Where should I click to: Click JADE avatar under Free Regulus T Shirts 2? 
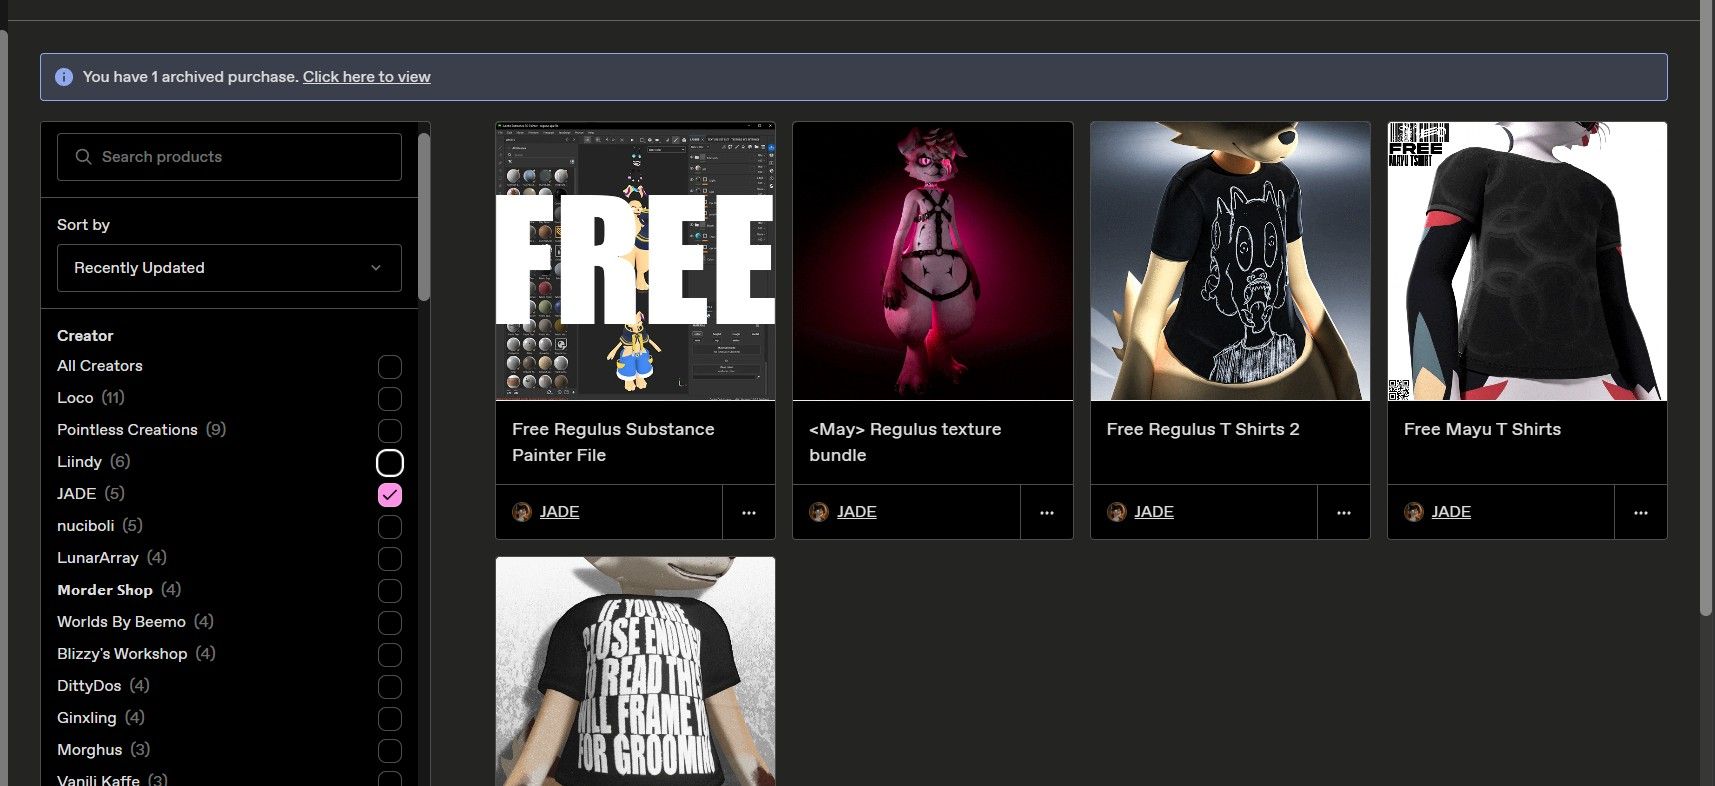pyautogui.click(x=1116, y=512)
